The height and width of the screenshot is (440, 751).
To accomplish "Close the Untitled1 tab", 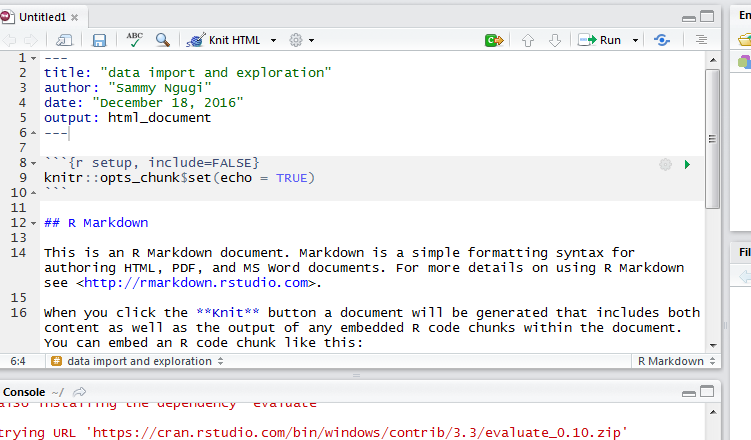I will click(75, 18).
